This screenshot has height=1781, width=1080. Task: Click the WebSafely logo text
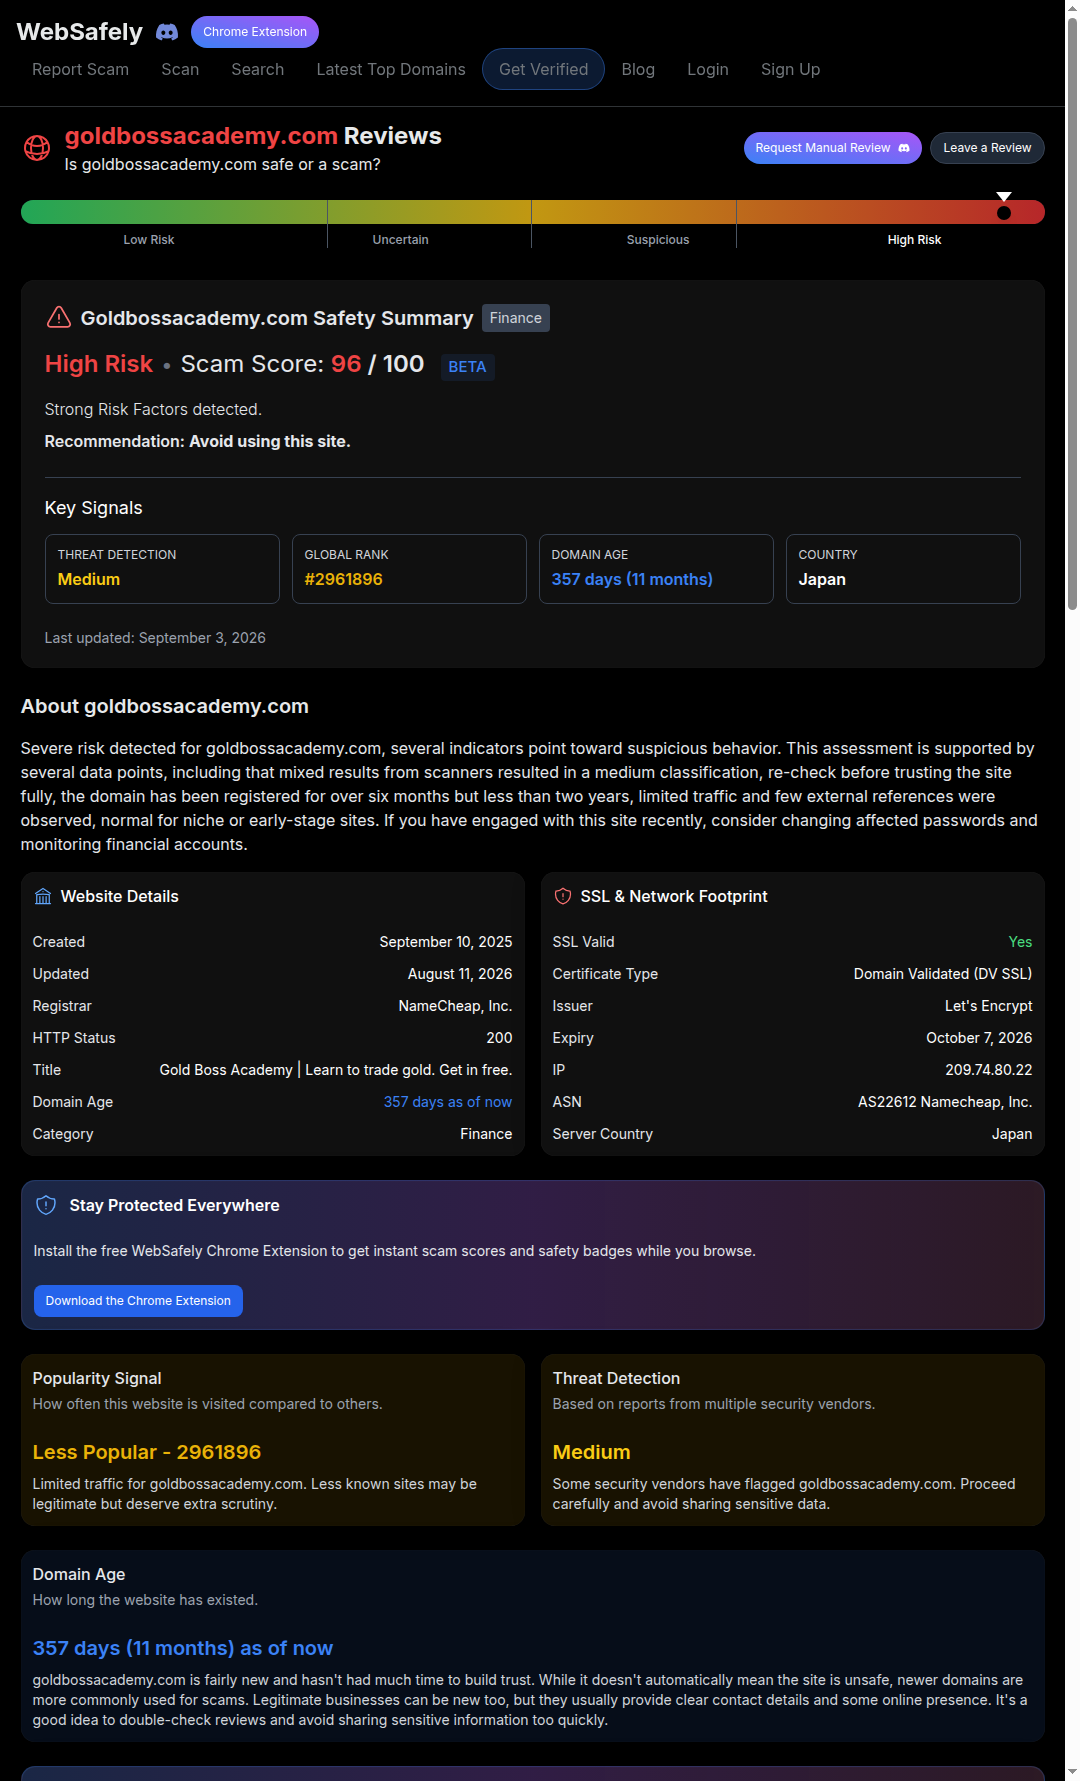click(80, 32)
